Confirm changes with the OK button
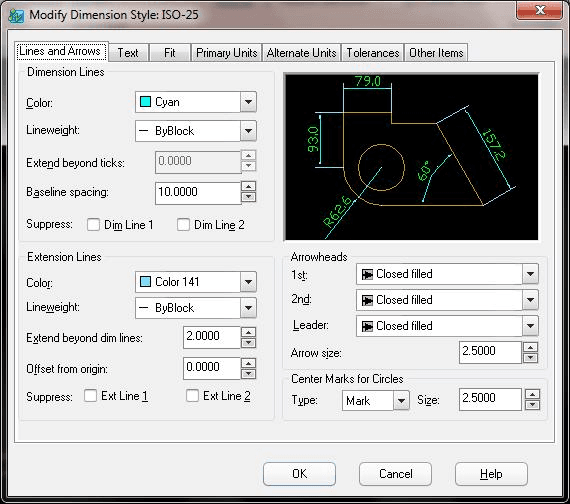 click(300, 474)
